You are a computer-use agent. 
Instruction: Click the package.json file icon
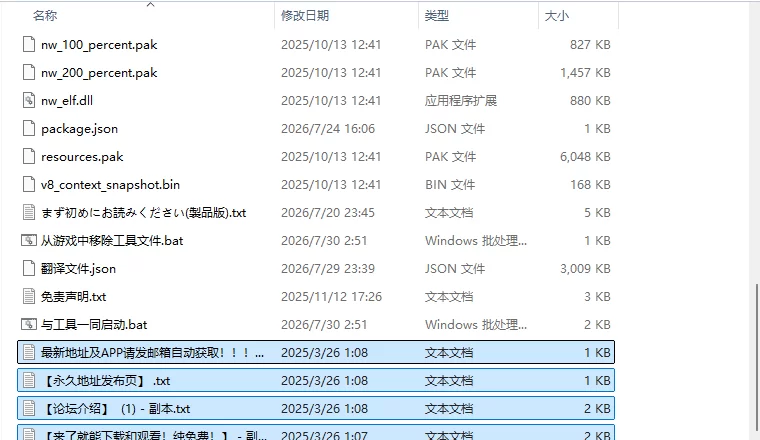click(29, 129)
